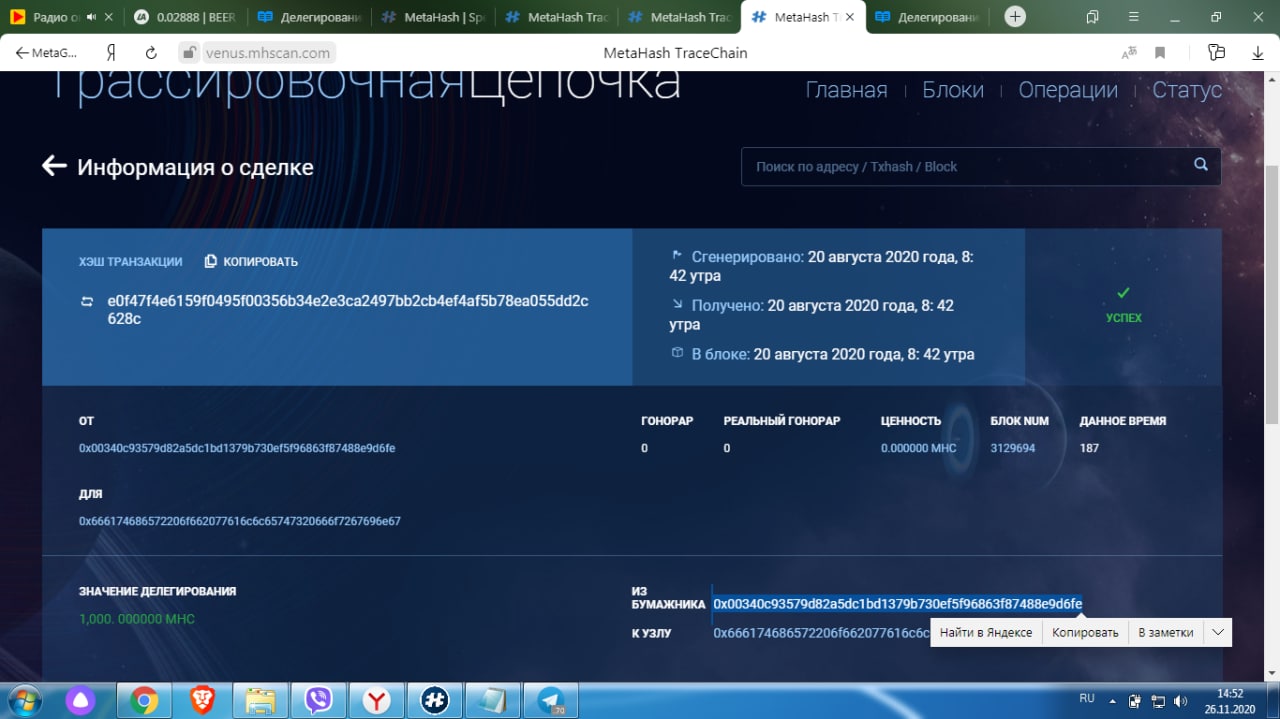Image resolution: width=1280 pixels, height=719 pixels.
Task: Open Viber from the taskbar
Action: coord(318,700)
